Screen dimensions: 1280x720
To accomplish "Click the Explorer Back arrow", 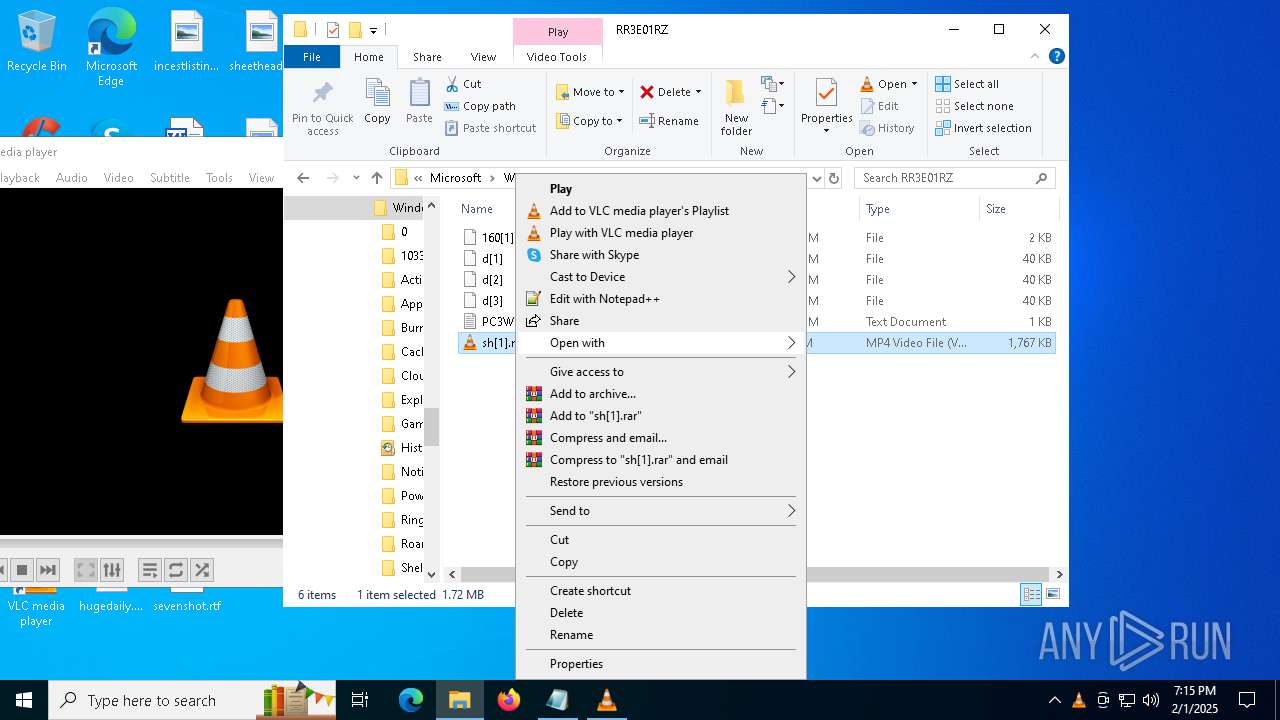I will pos(303,178).
